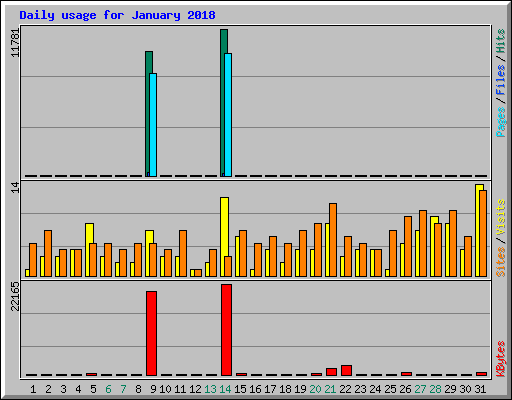512x400 pixels.
Task: Click day label 30 on the x-axis
Action: pyautogui.click(x=465, y=389)
